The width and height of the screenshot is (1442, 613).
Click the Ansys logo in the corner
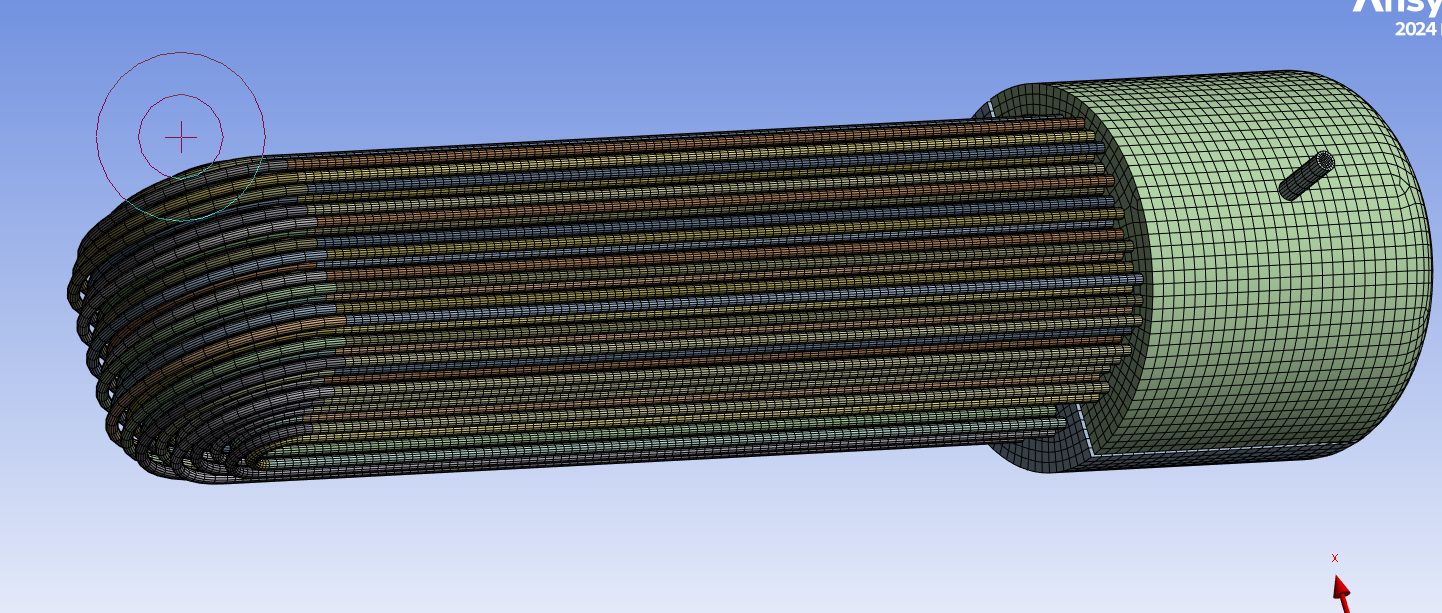click(1396, 6)
